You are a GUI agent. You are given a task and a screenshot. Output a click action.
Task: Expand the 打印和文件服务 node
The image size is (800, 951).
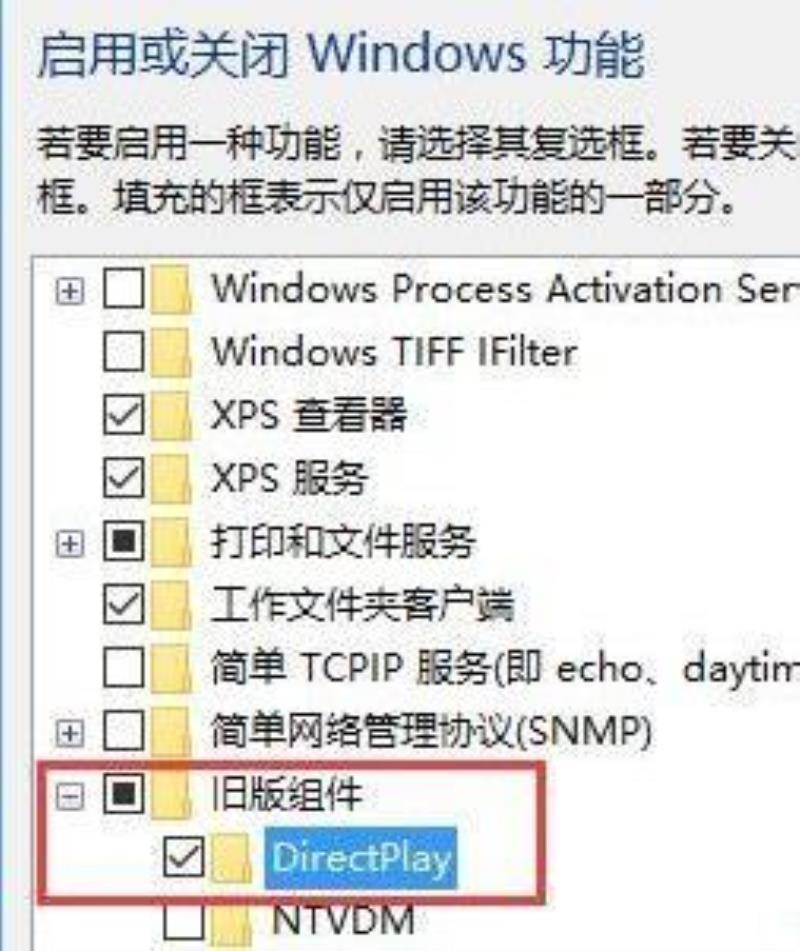pos(70,543)
